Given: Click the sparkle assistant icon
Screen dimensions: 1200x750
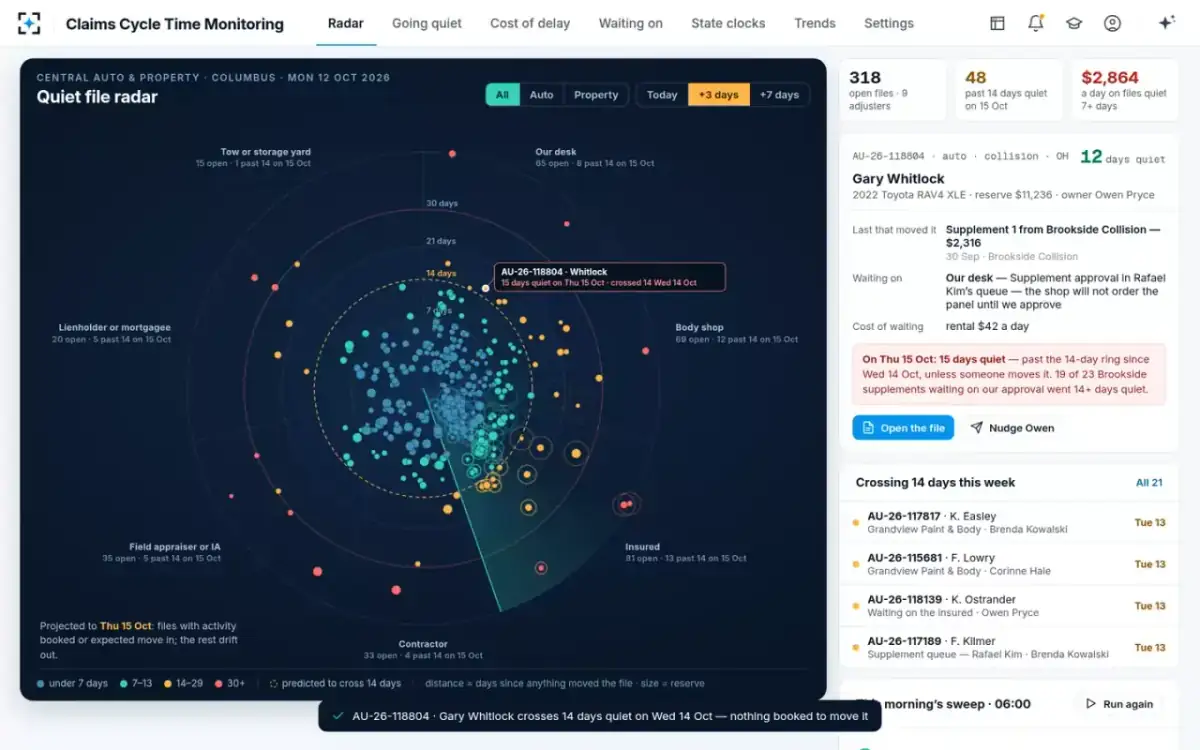Looking at the screenshot, I should 1166,23.
